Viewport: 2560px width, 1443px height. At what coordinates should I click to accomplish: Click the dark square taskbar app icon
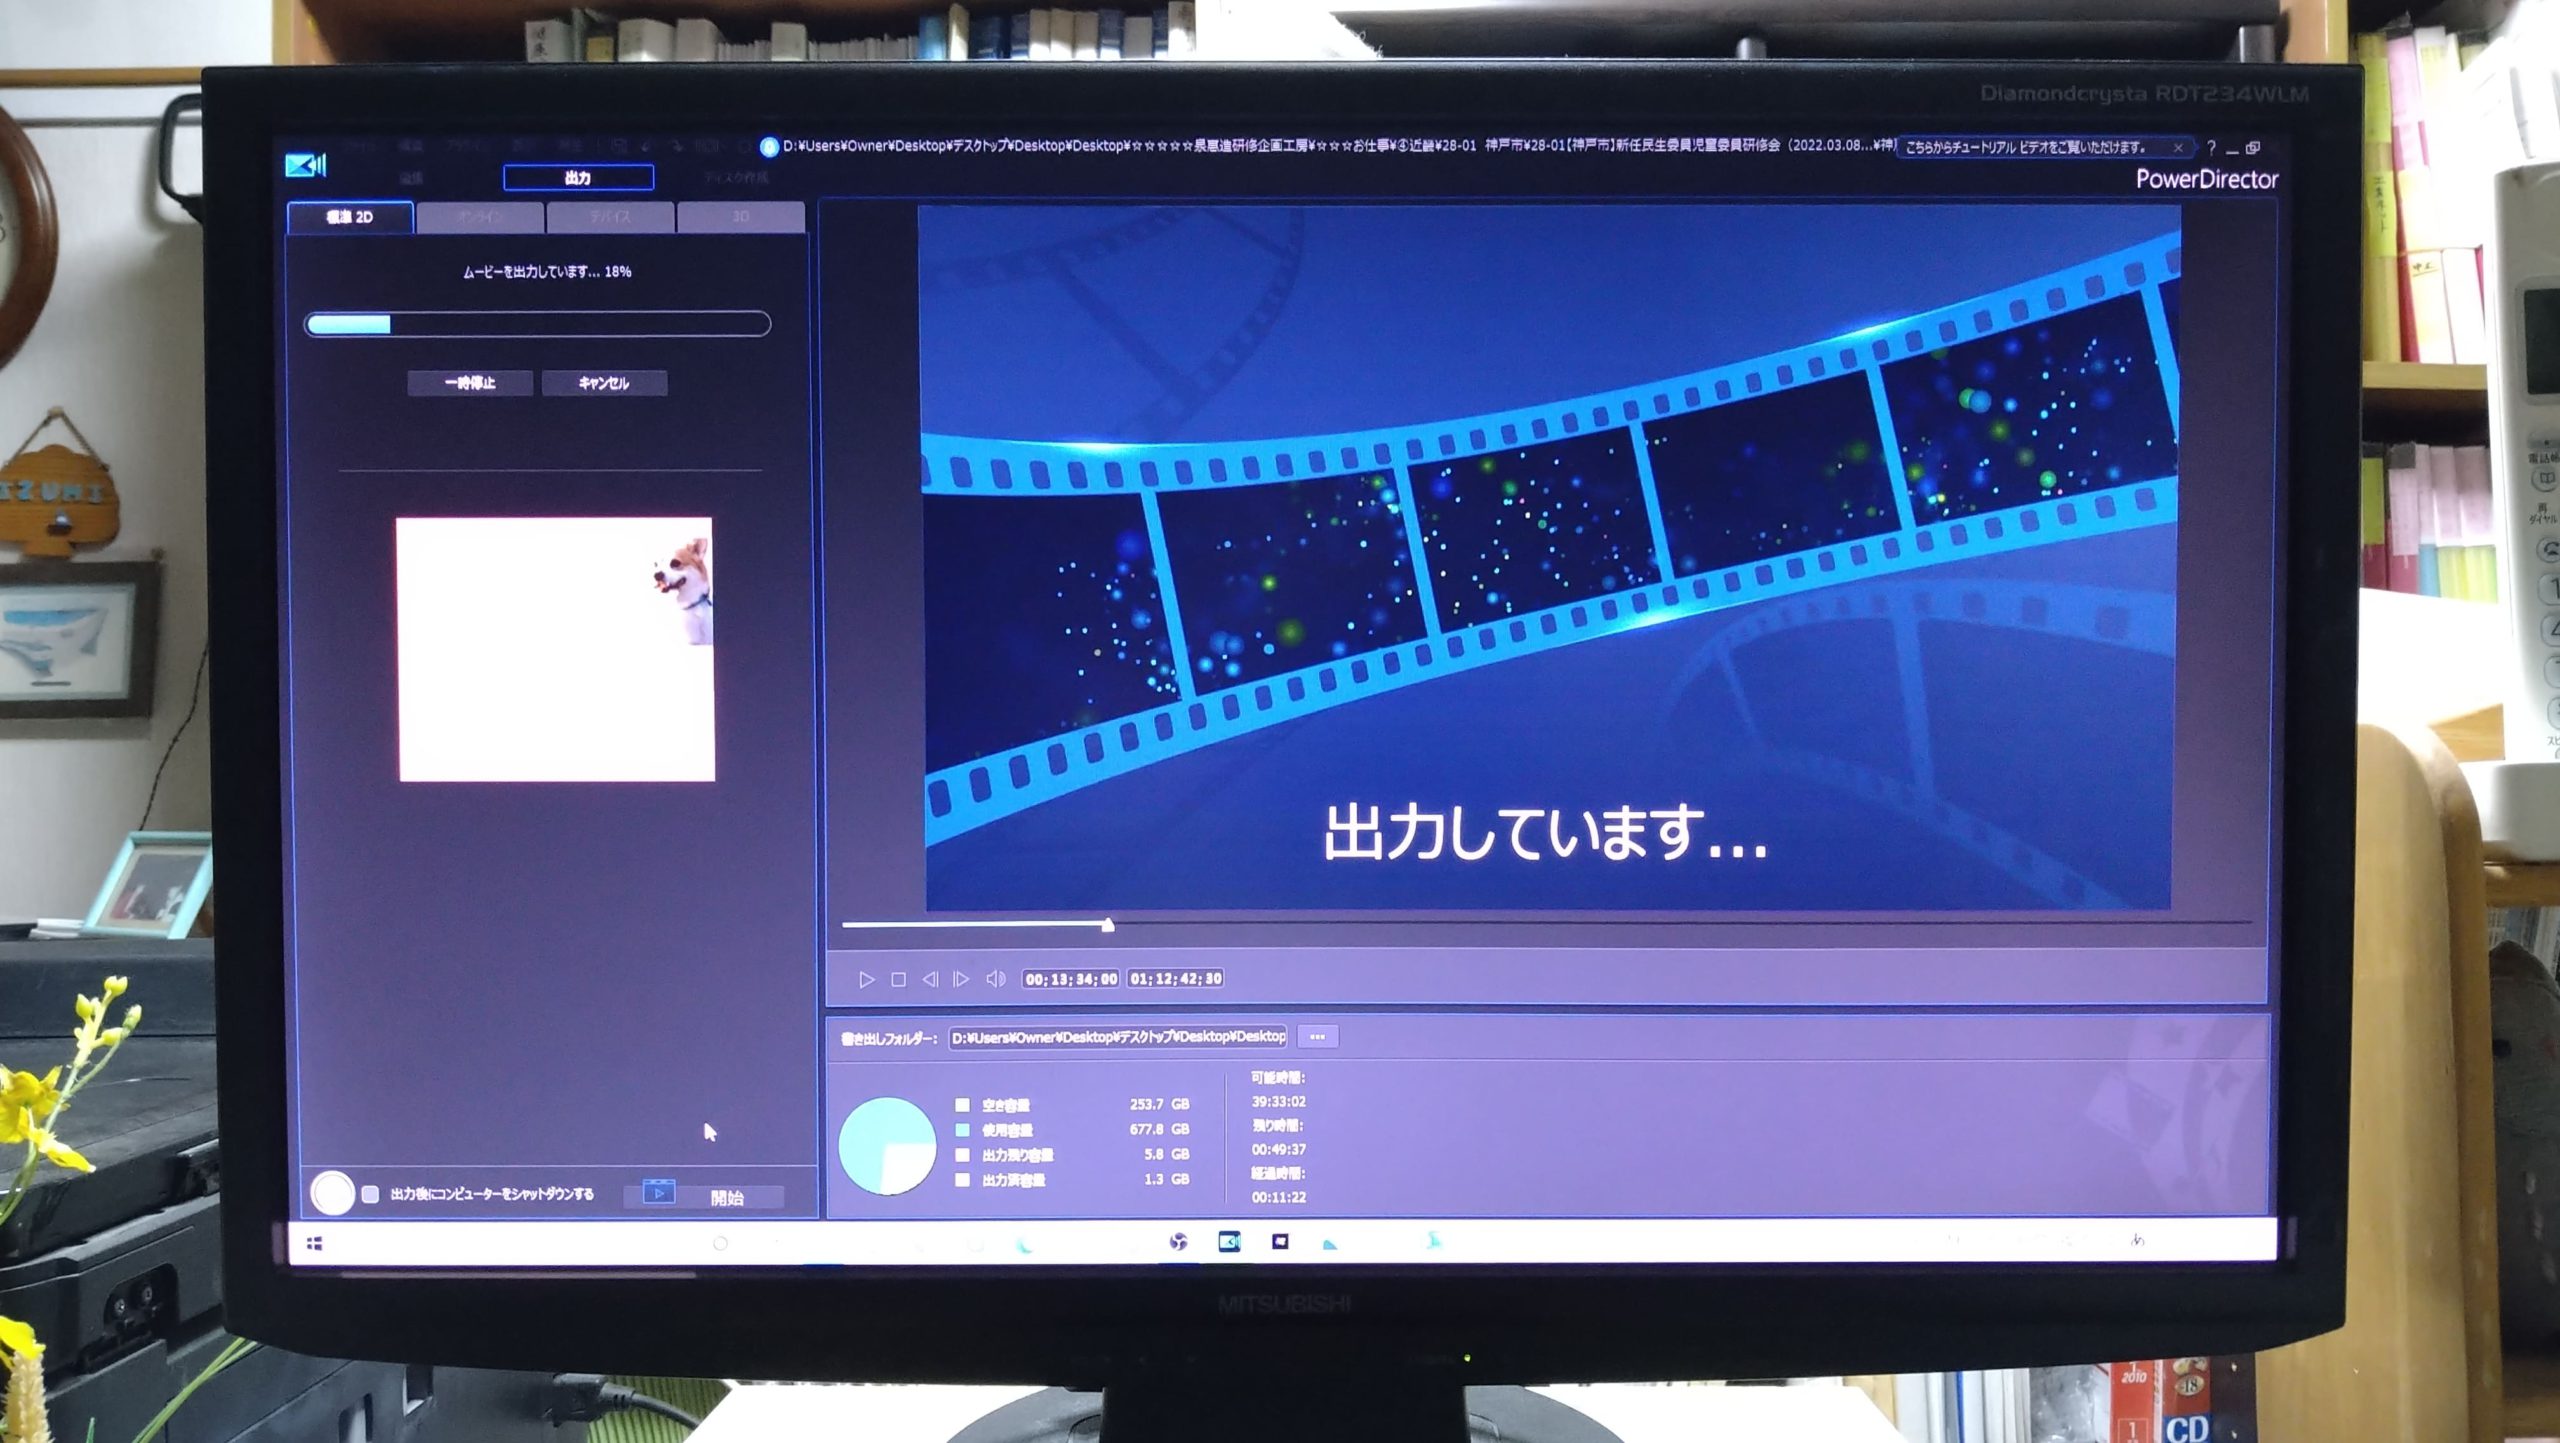pyautogui.click(x=1280, y=1242)
